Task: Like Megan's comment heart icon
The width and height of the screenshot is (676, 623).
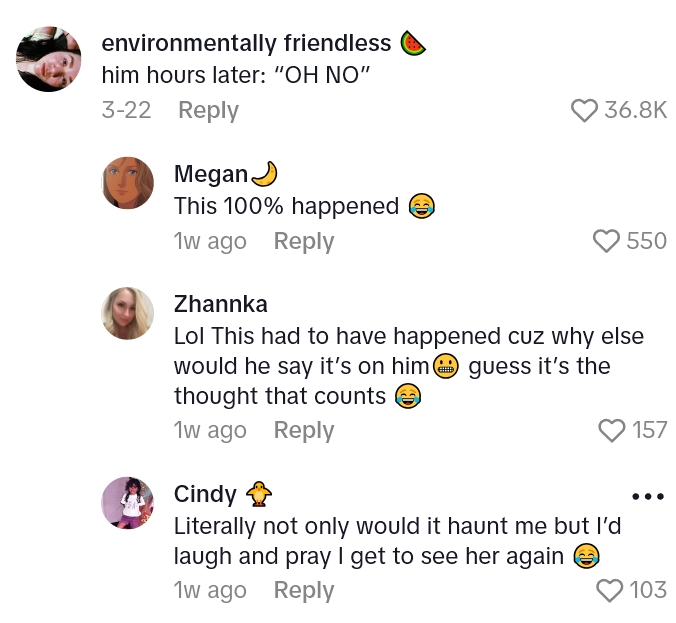Action: coord(607,241)
